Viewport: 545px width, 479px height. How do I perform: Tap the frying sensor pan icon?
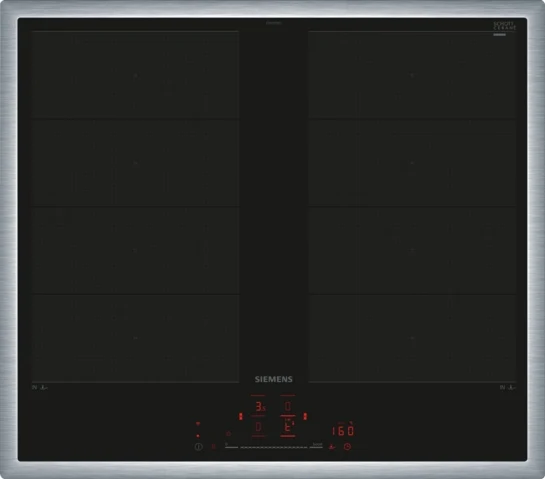pos(332,447)
